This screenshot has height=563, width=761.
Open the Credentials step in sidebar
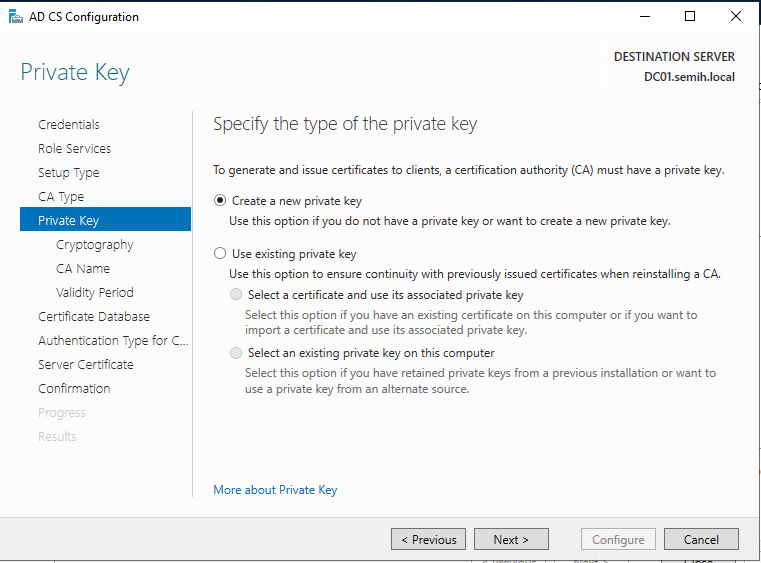point(69,124)
